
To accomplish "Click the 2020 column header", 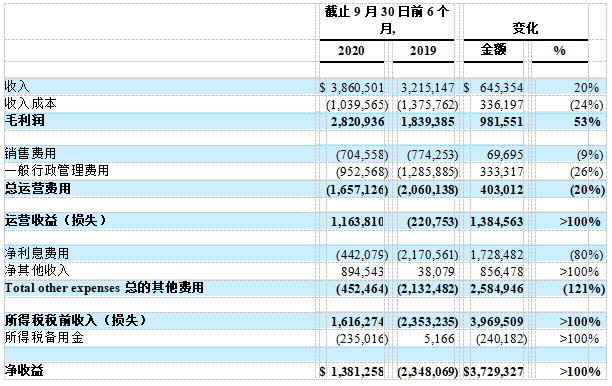I will pos(351,51).
